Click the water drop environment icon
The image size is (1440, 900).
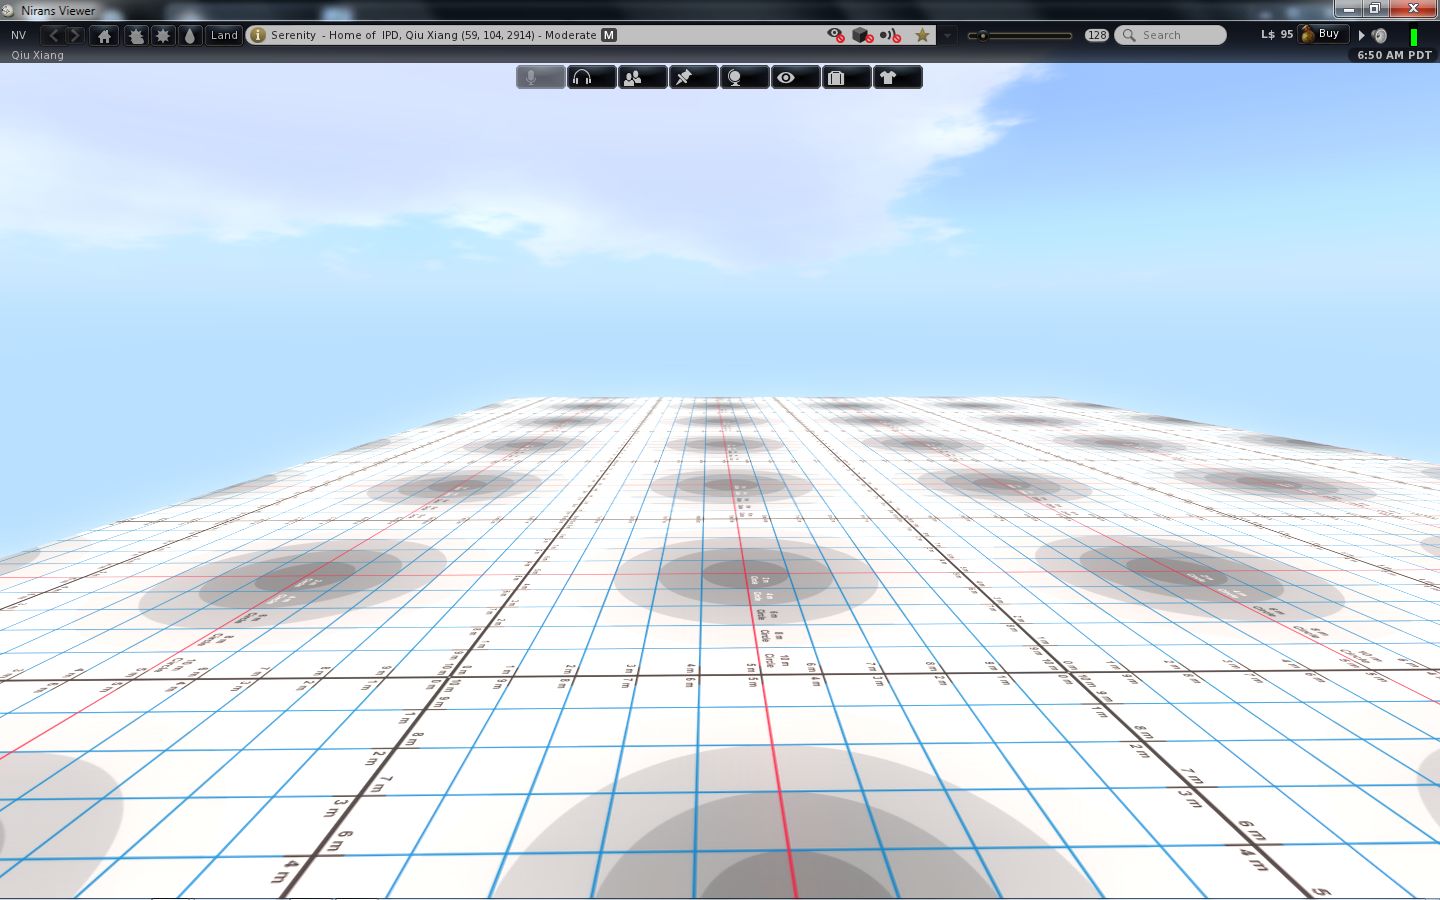click(x=190, y=35)
